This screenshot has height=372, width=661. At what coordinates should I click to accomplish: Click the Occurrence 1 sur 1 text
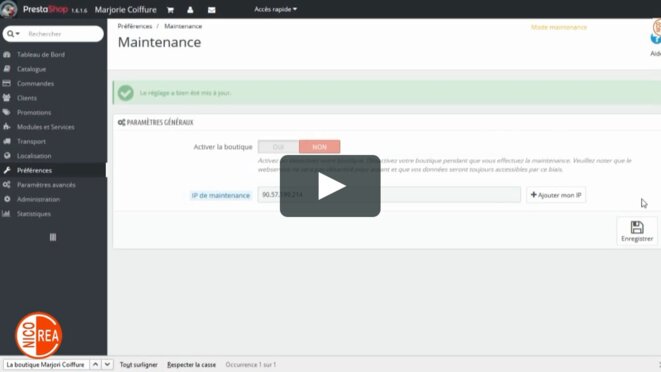(x=250, y=364)
